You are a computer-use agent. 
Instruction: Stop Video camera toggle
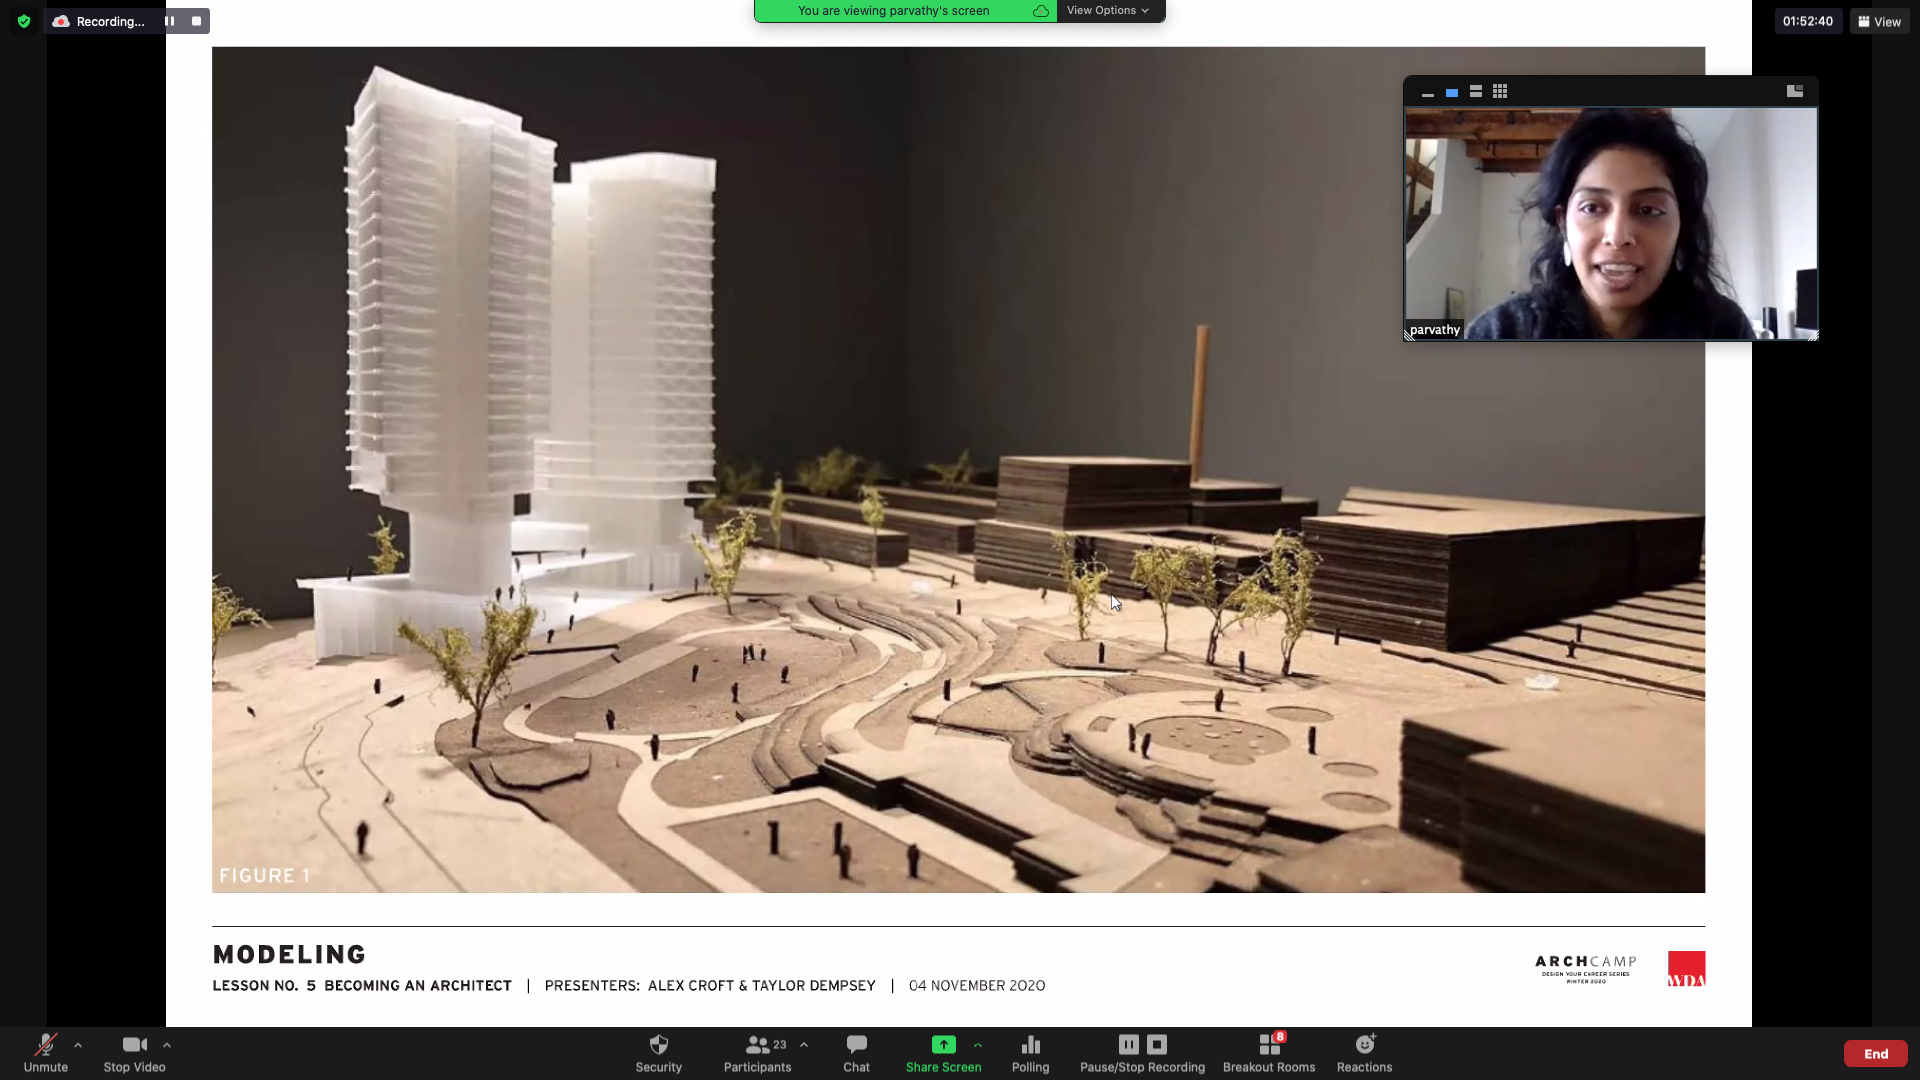[x=135, y=1053]
